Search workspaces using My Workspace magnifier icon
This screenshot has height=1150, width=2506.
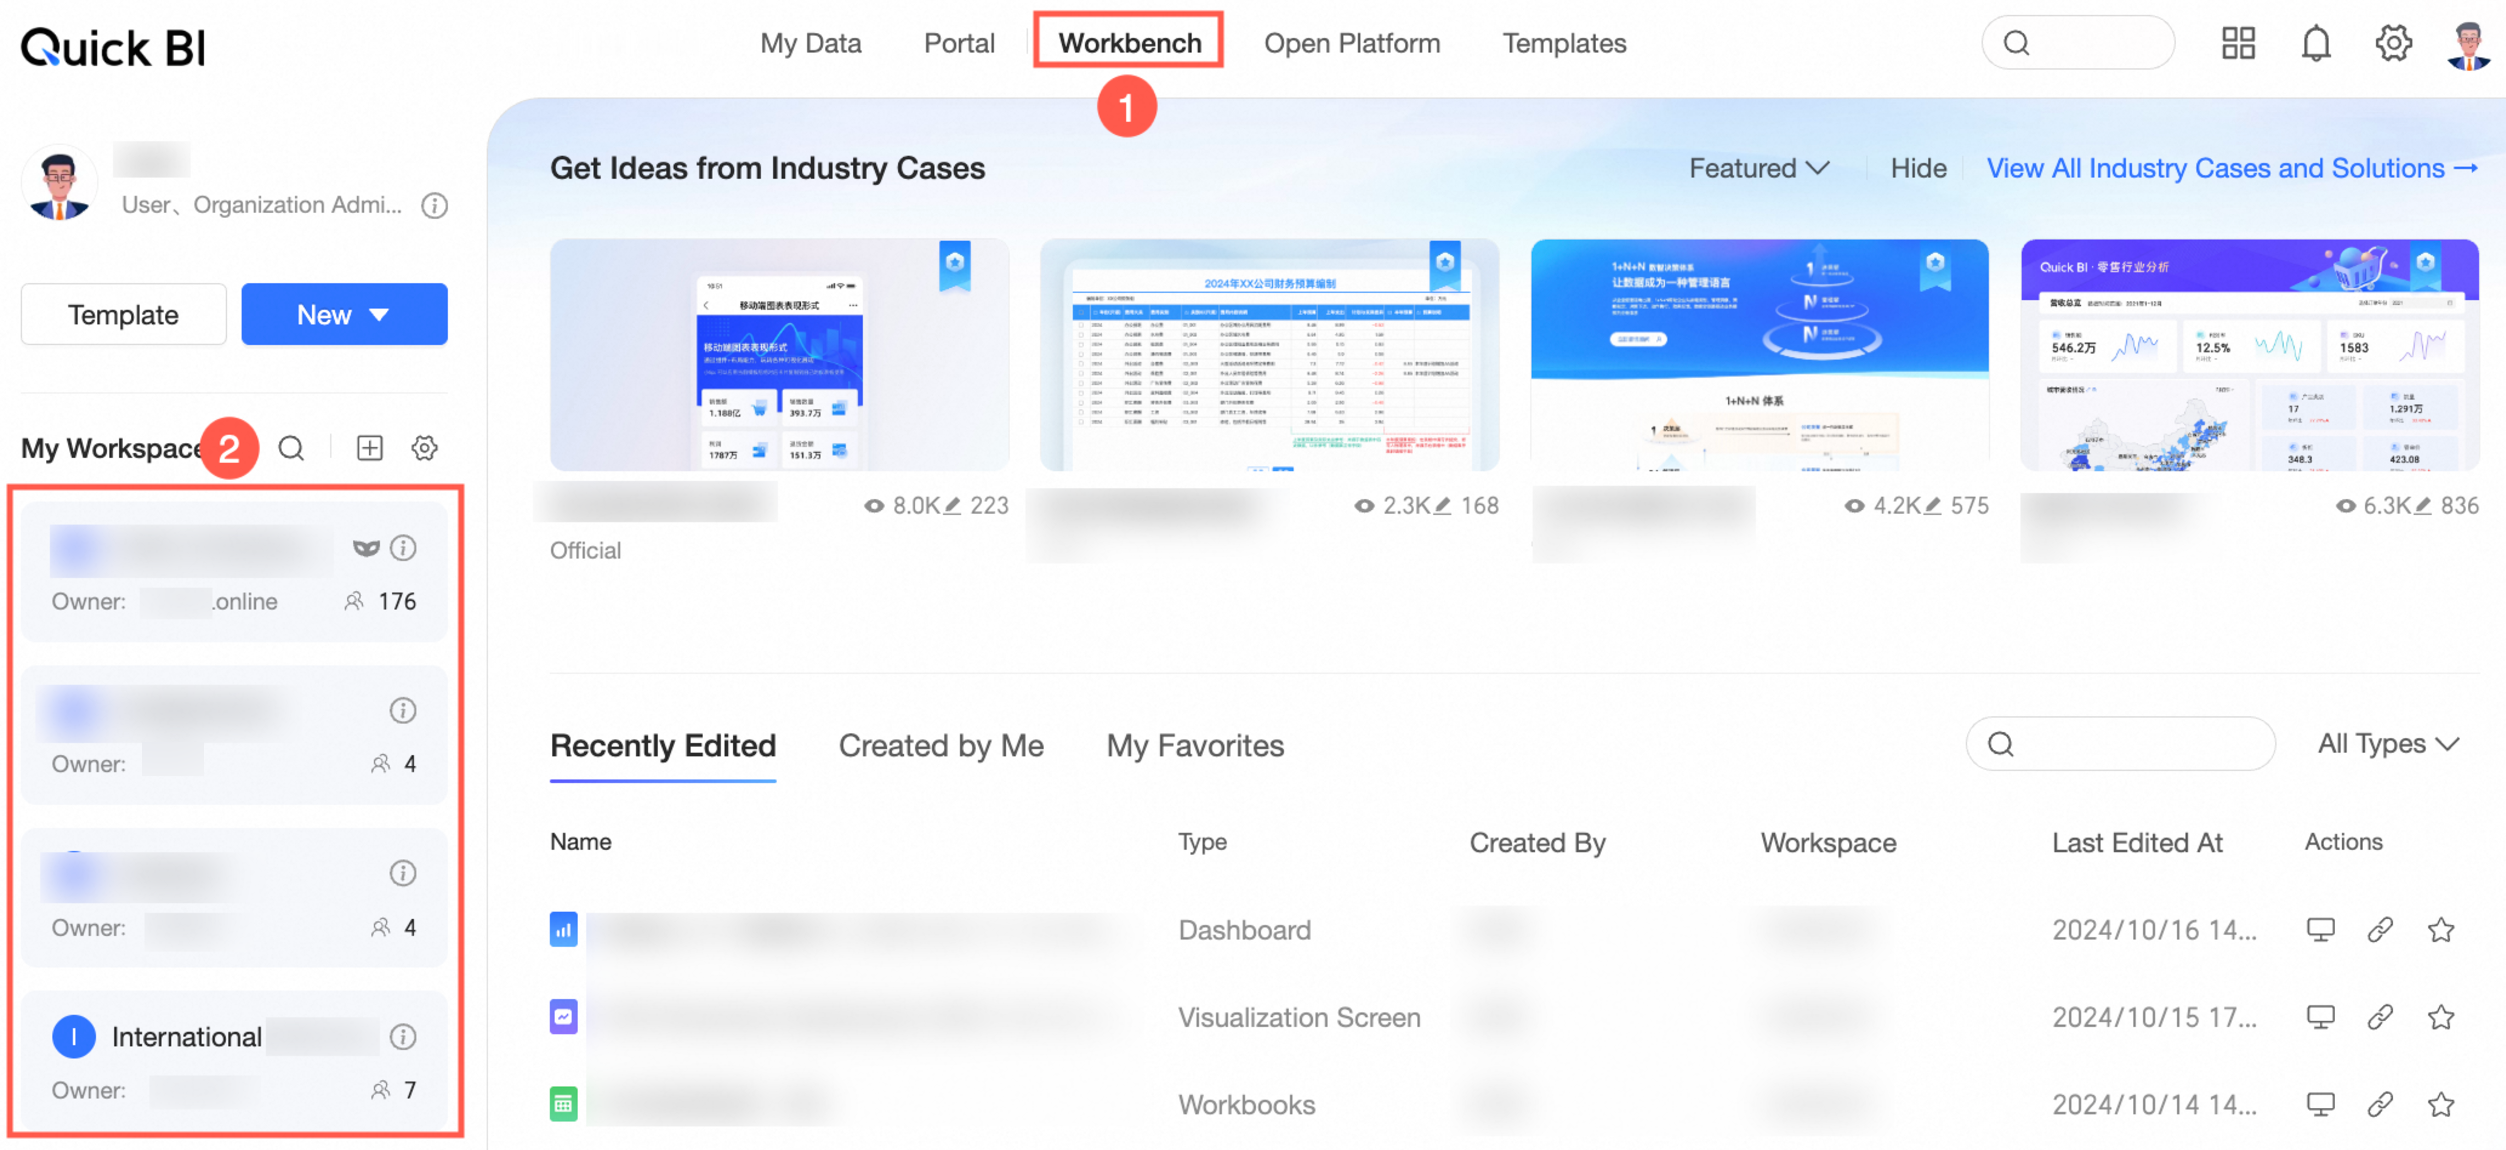(291, 448)
